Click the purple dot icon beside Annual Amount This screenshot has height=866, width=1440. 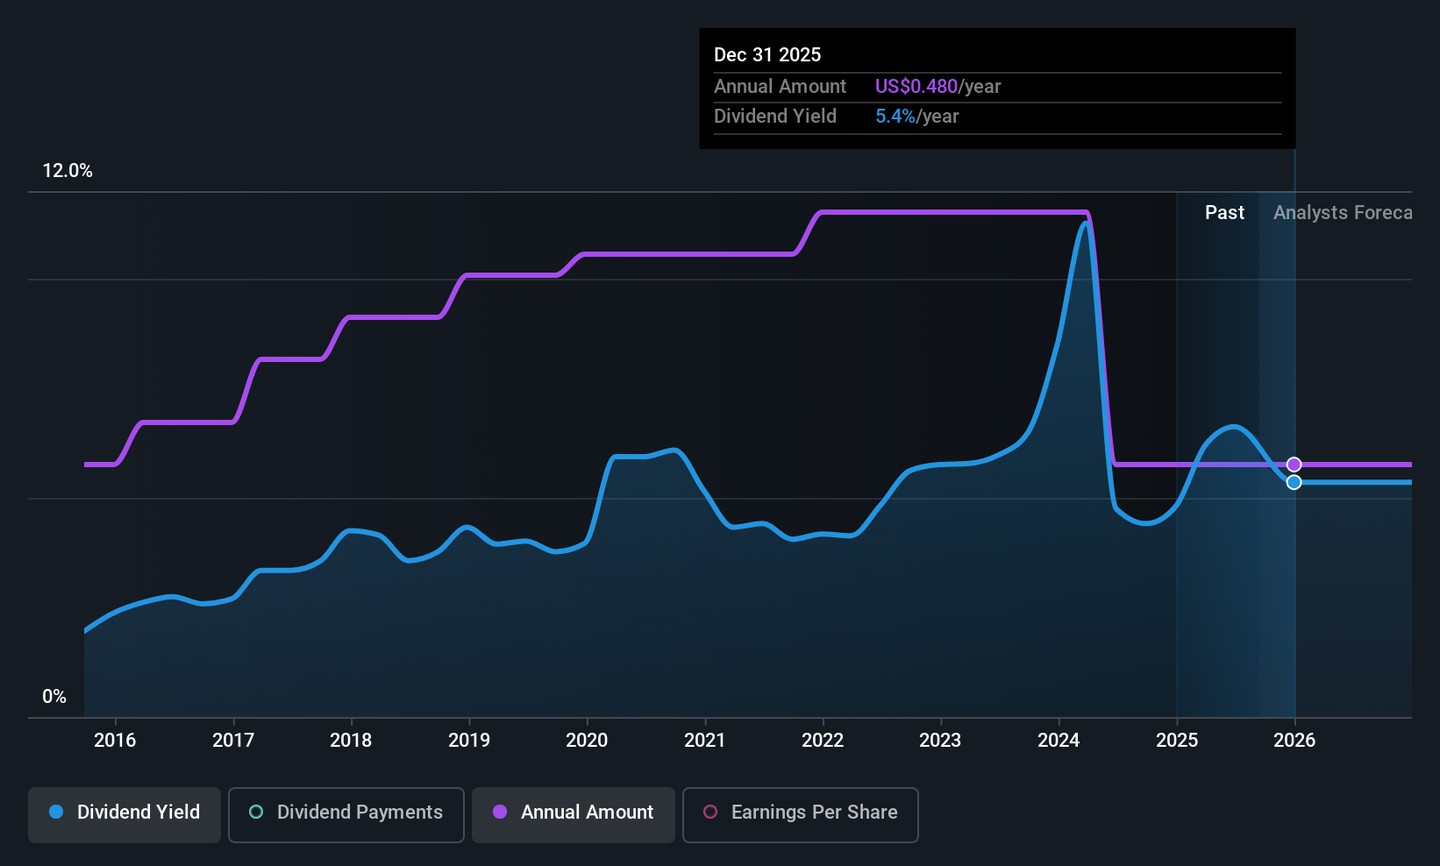tap(500, 812)
